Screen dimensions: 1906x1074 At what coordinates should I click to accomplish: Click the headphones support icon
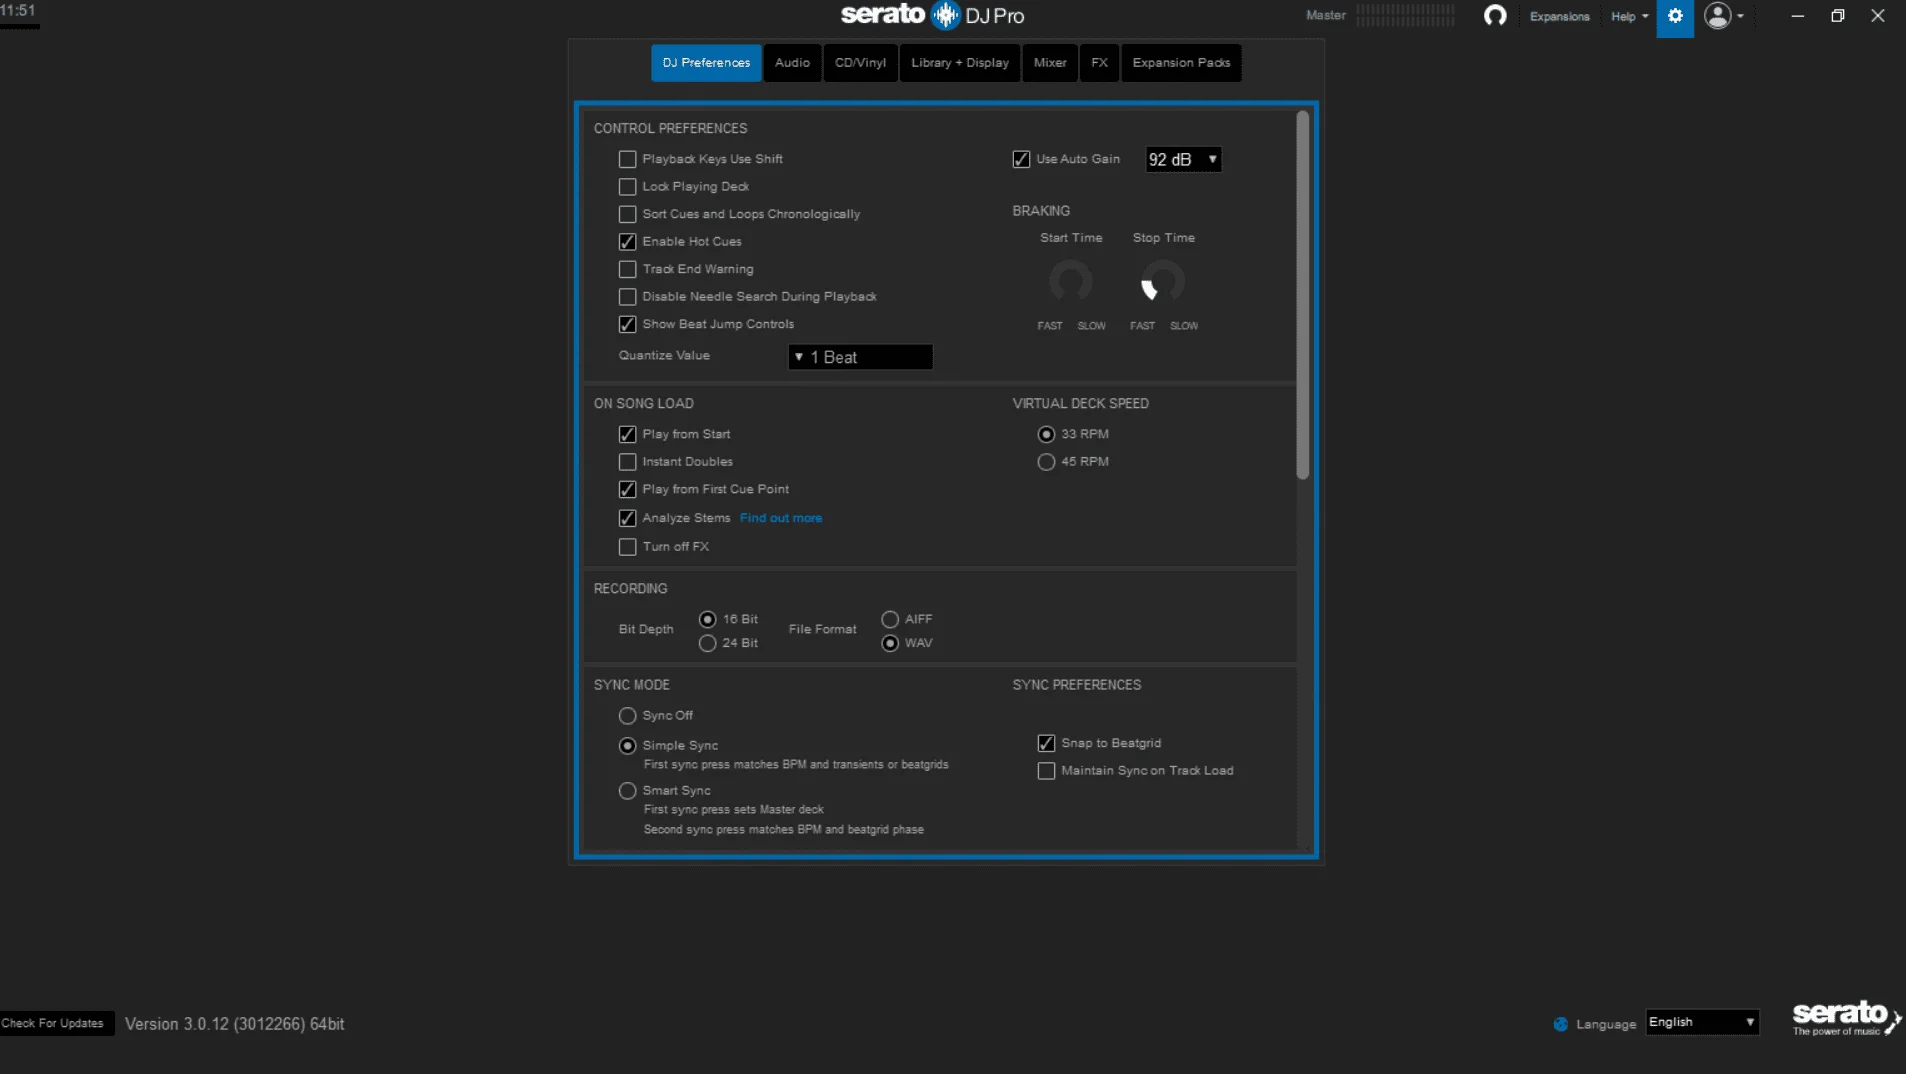coord(1494,16)
